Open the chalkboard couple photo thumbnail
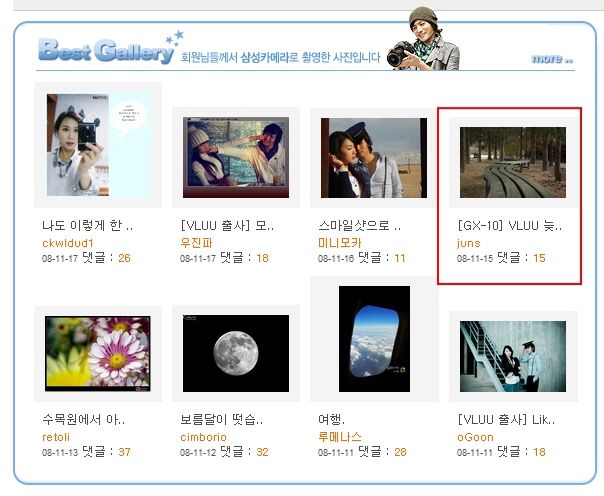 tap(236, 158)
